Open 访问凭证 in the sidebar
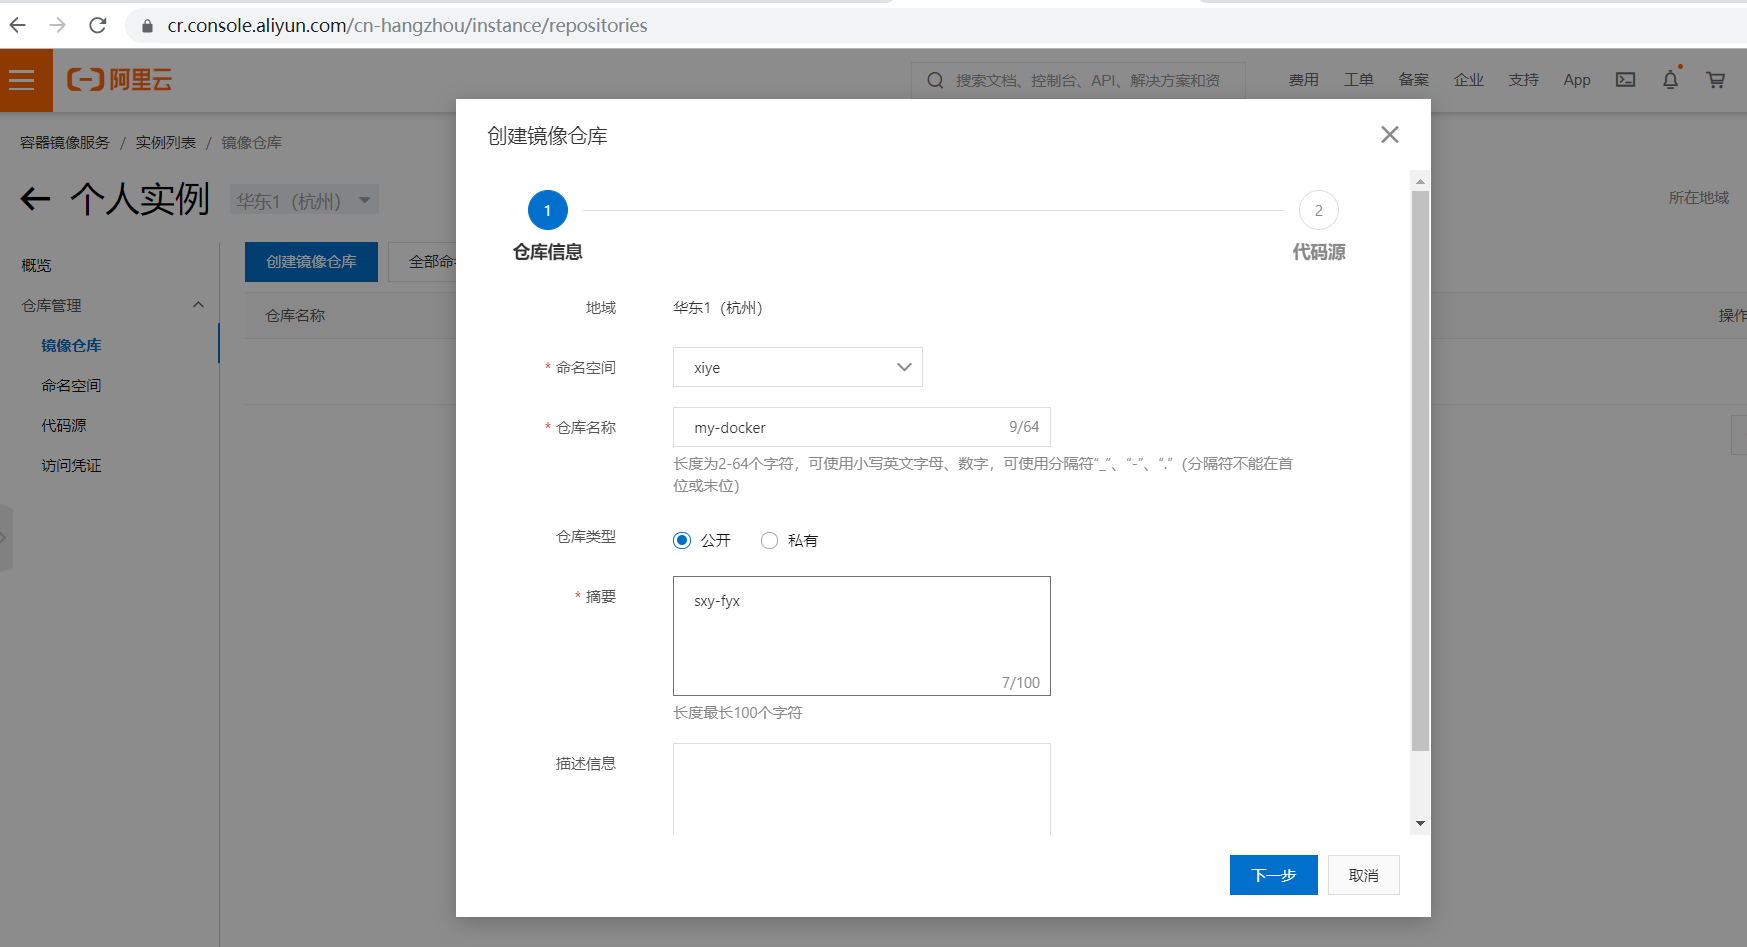1747x947 pixels. click(x=71, y=465)
